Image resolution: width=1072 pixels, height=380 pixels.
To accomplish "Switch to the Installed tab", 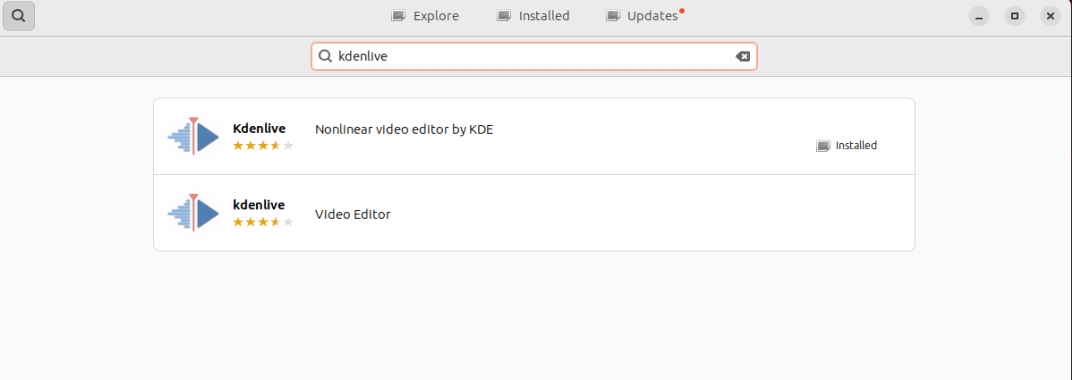I will (533, 16).
